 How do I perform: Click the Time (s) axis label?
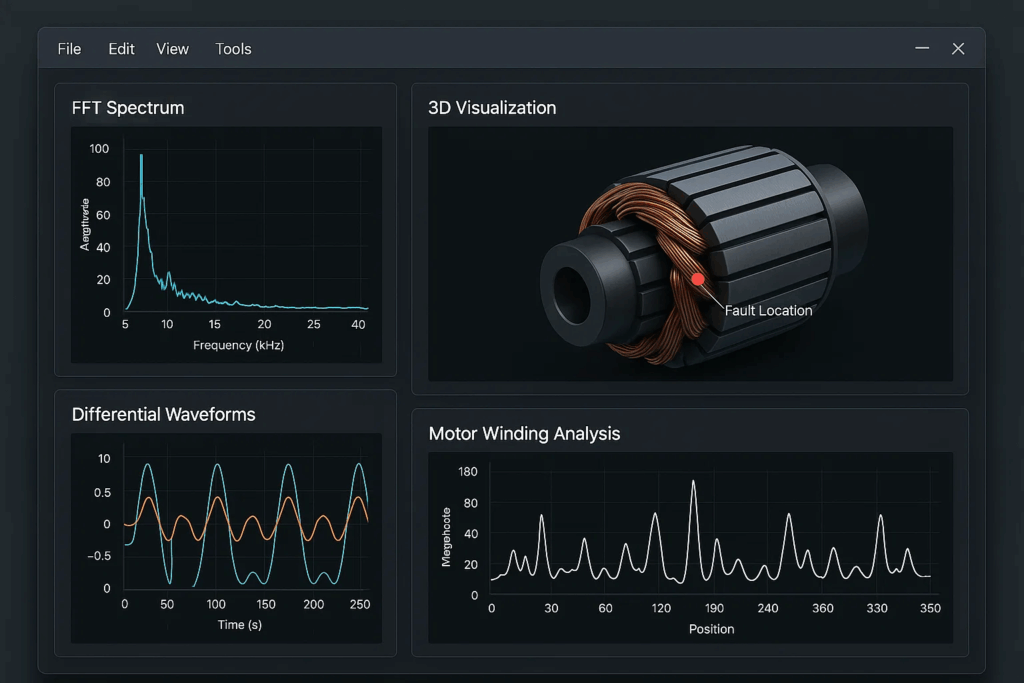238,625
